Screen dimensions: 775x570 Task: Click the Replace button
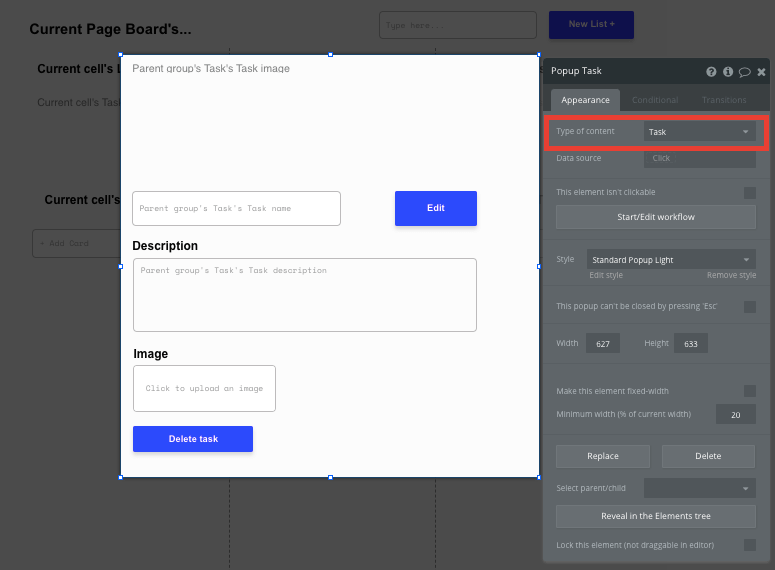tap(603, 456)
